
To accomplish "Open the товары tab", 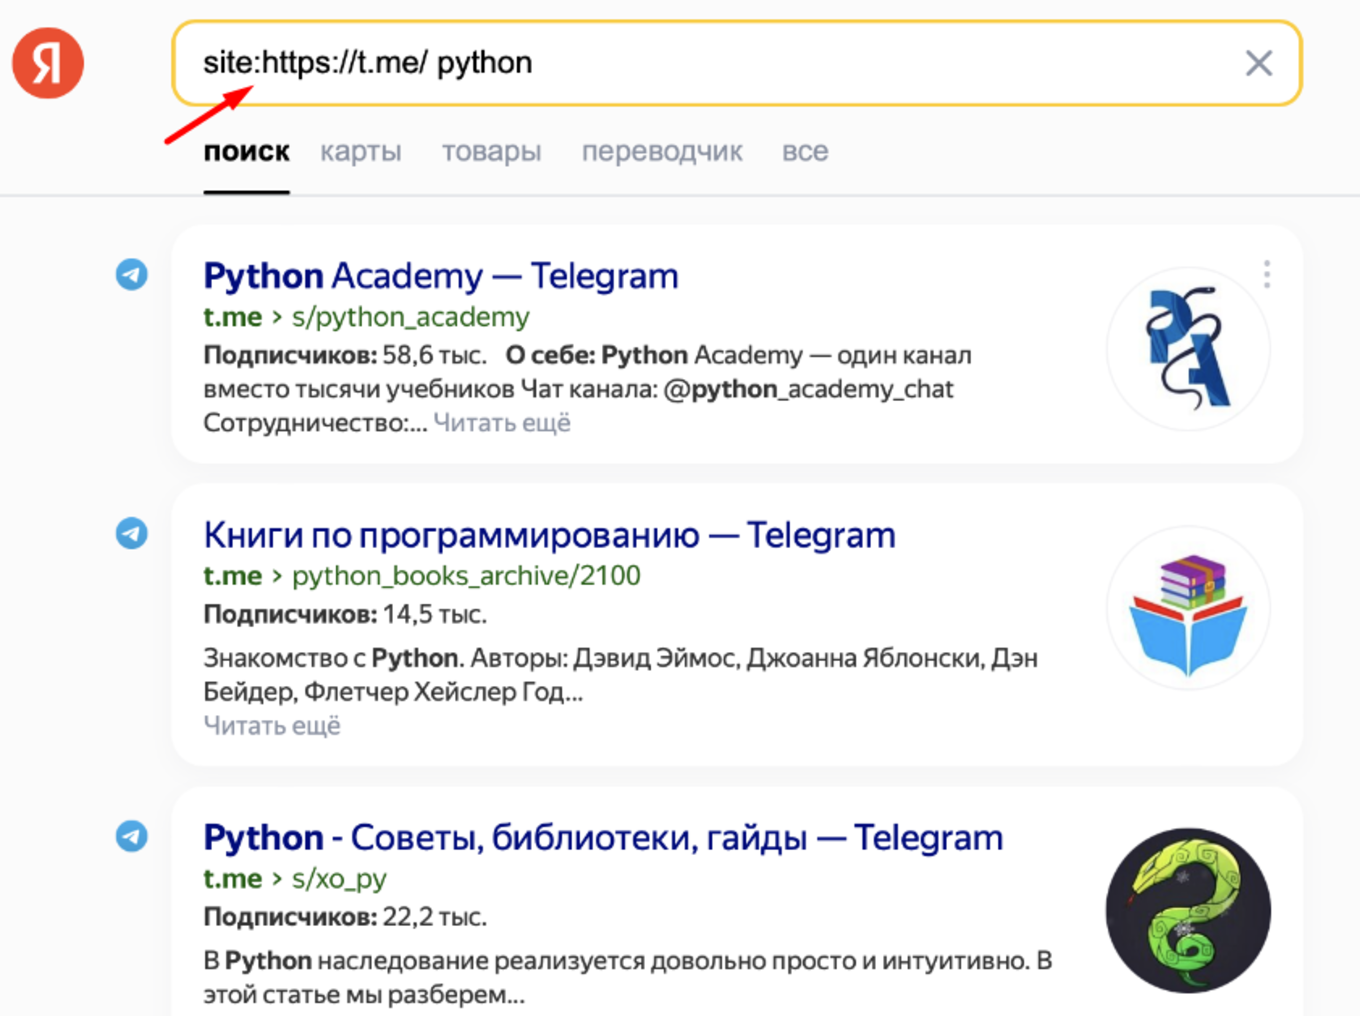I will [x=491, y=151].
